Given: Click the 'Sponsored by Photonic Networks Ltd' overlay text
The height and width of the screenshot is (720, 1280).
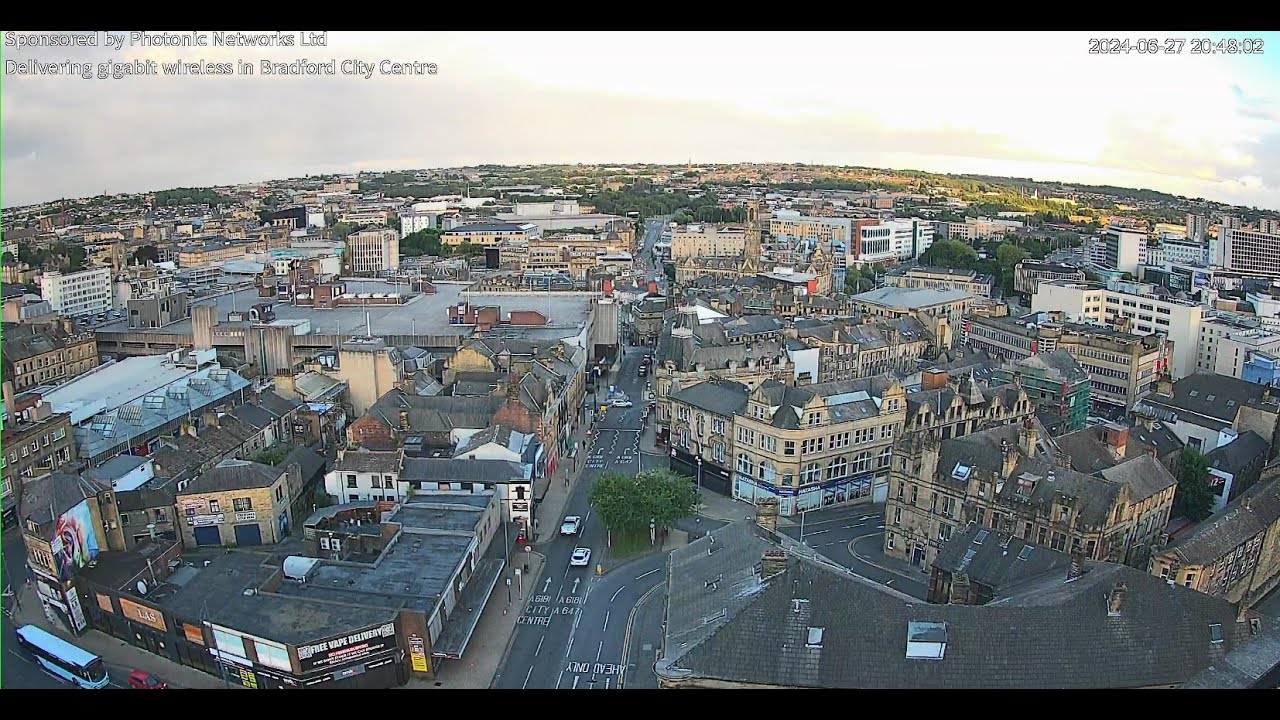Looking at the screenshot, I should click(x=166, y=40).
